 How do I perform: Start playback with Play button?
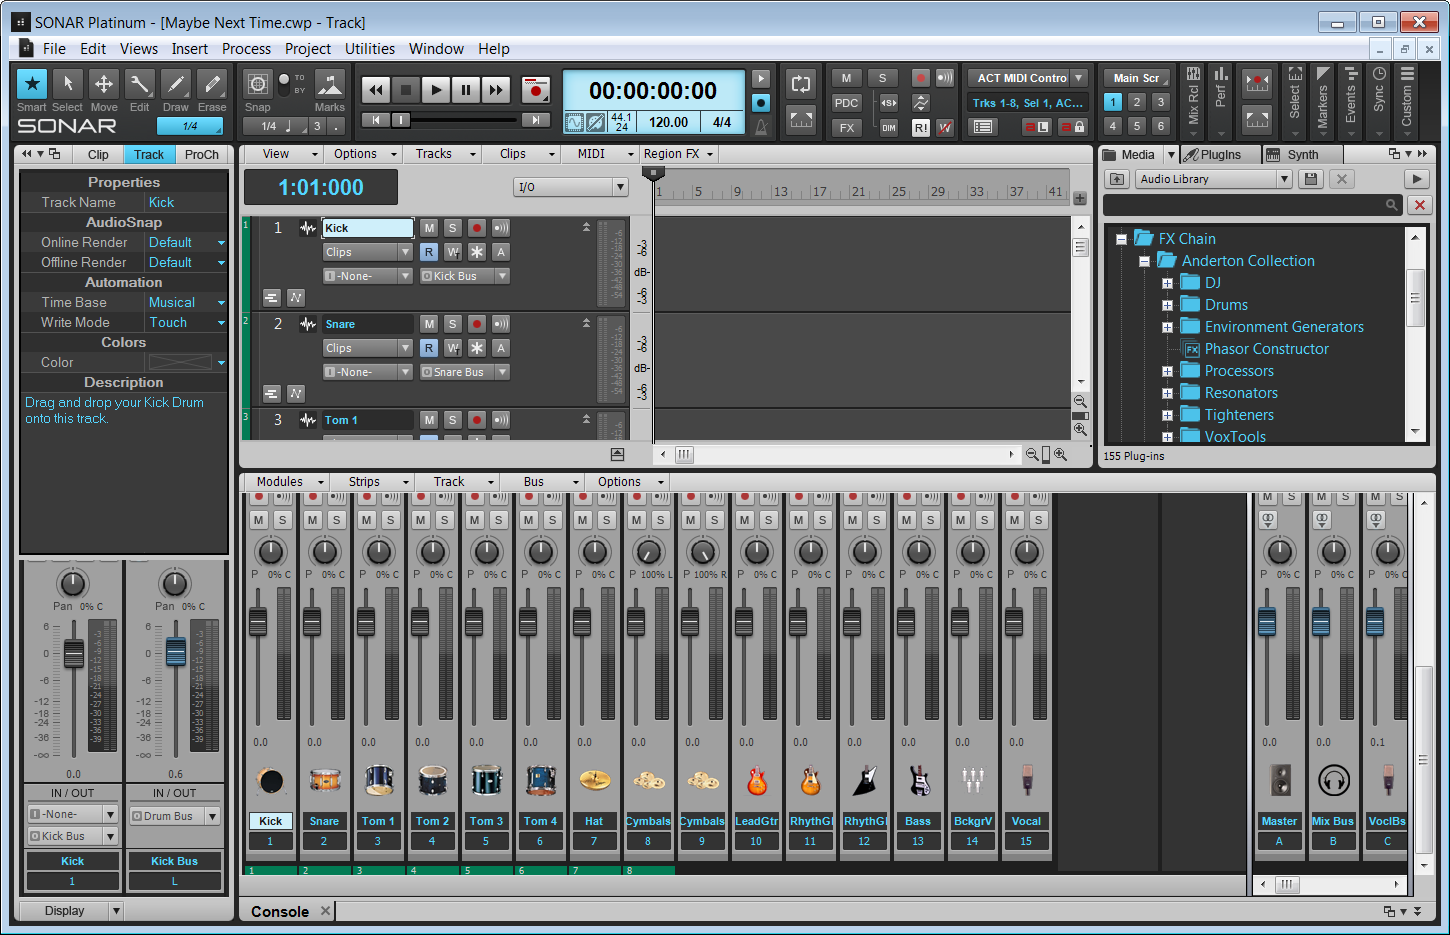point(436,90)
